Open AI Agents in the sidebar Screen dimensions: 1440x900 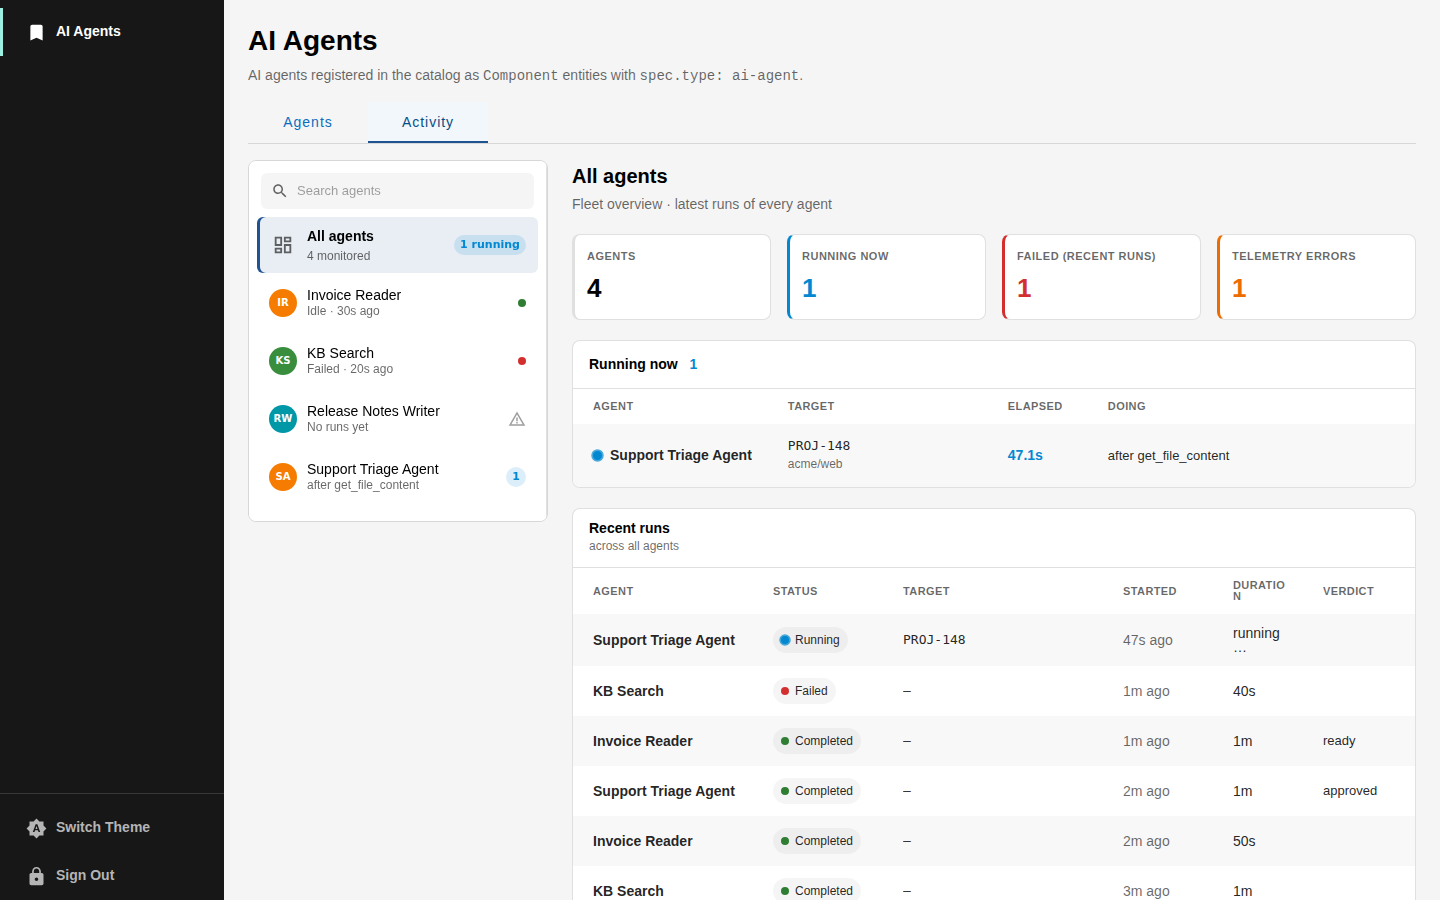(112, 32)
